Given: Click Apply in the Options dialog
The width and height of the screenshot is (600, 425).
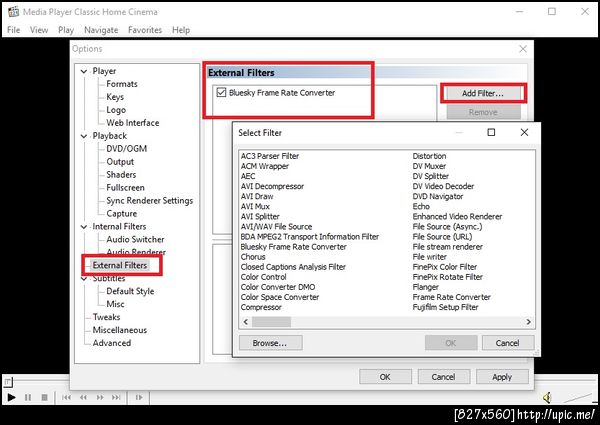Looking at the screenshot, I should pyautogui.click(x=502, y=377).
